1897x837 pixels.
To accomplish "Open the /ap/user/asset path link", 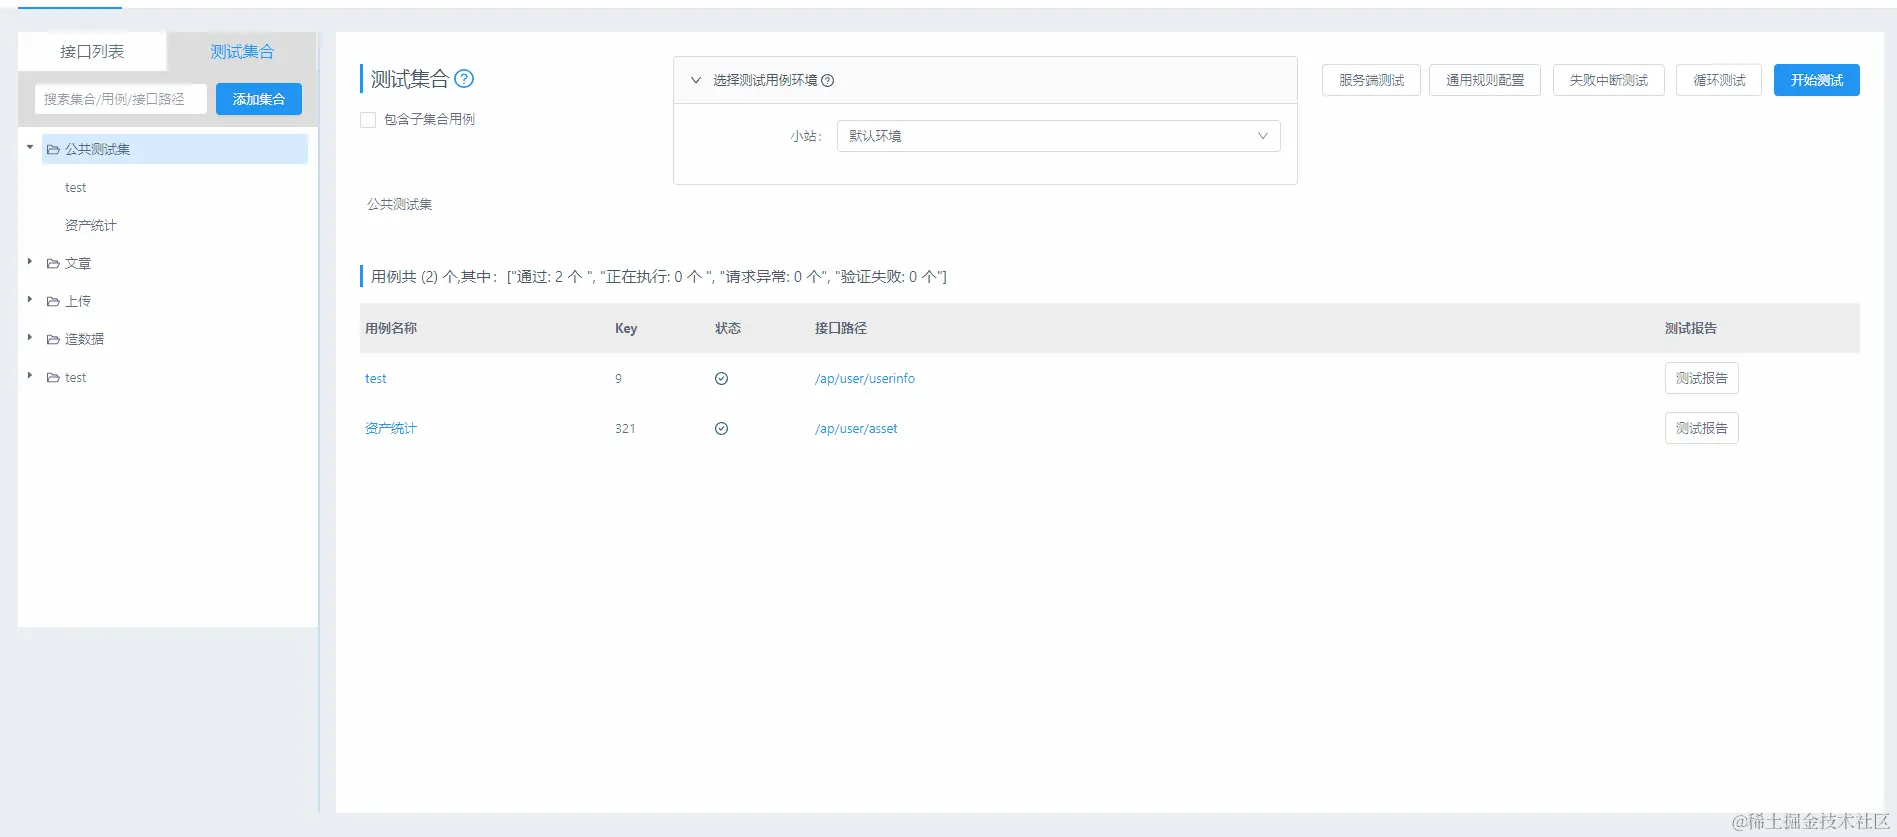I will click(856, 429).
